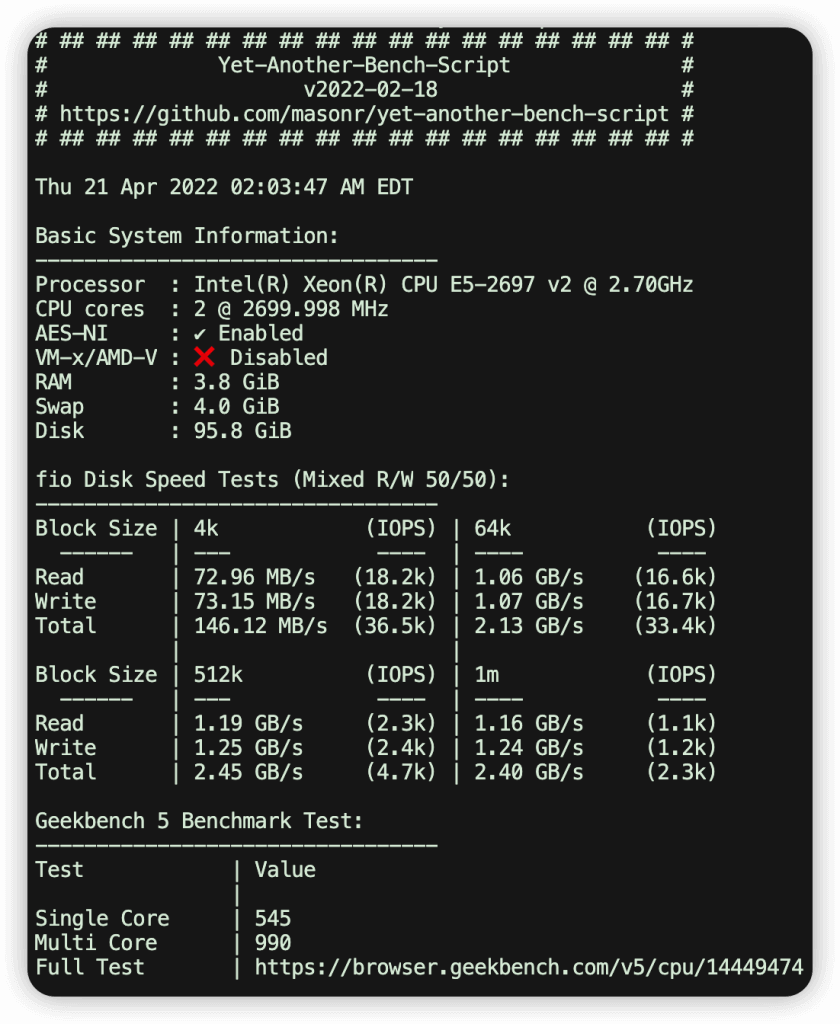Click the Yet-Another-Bench-Script title text

(364, 66)
